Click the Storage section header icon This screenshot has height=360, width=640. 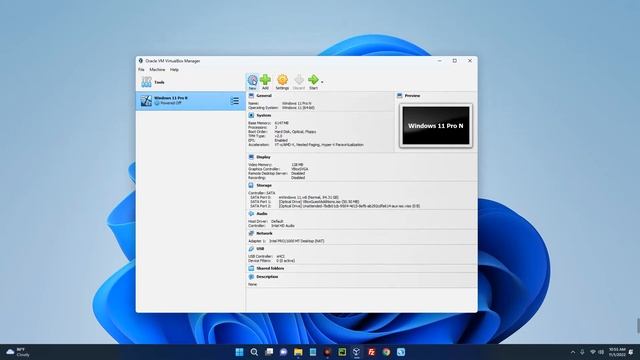tap(251, 185)
